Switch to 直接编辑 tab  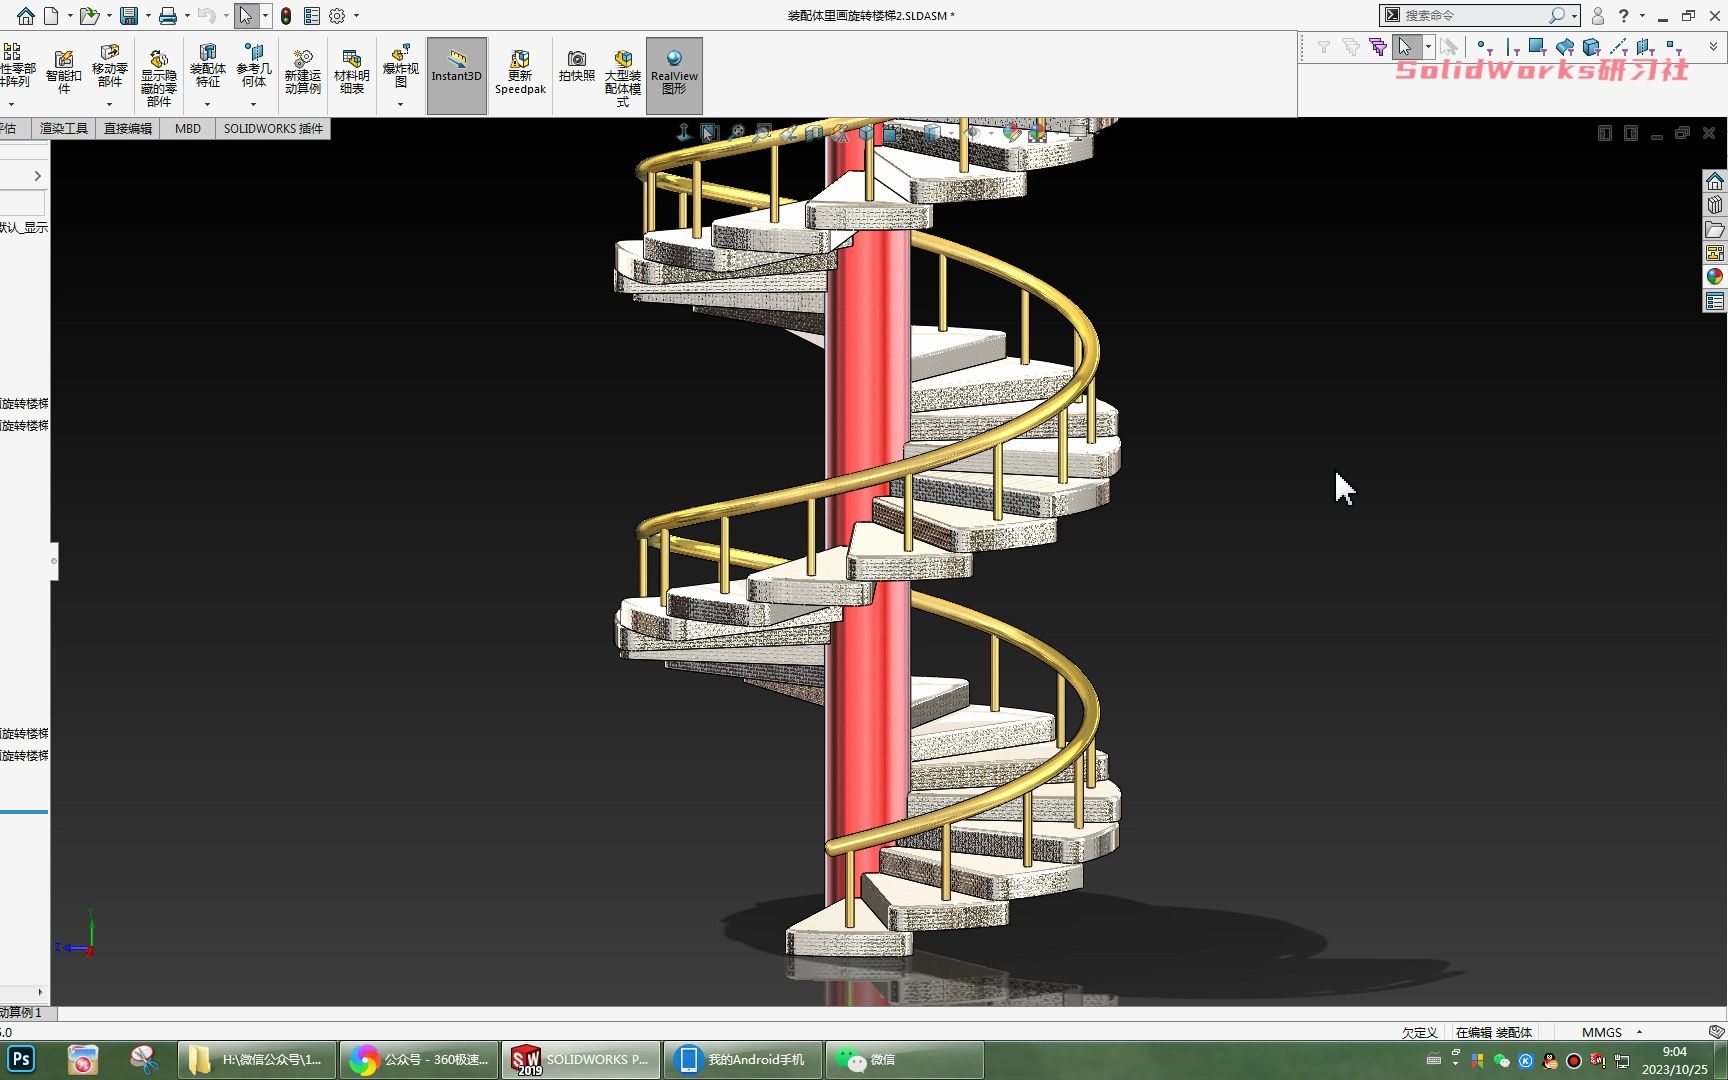click(128, 128)
